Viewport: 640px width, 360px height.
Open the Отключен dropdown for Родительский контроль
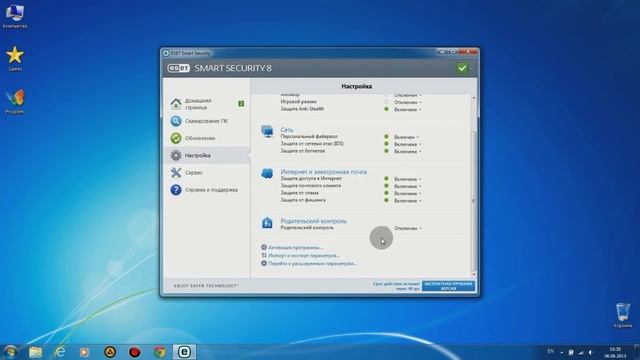point(408,228)
